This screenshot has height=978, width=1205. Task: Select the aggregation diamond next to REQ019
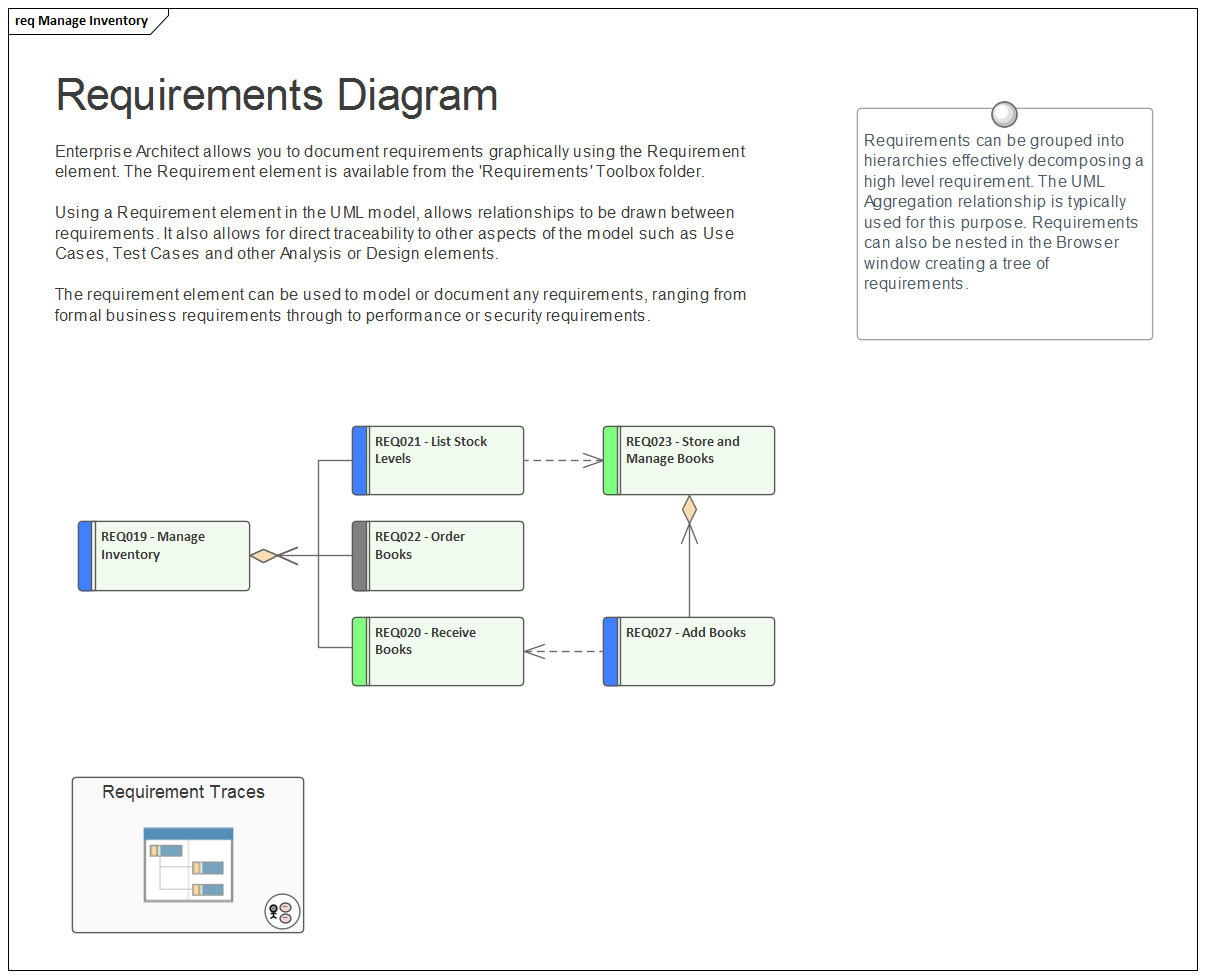coord(265,556)
